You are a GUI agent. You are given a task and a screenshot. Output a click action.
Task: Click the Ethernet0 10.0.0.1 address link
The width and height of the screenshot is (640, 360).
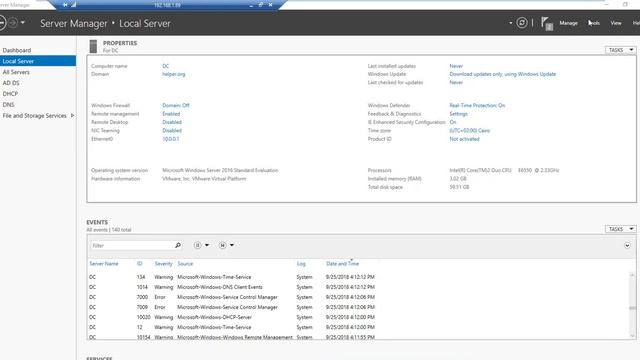pos(171,139)
